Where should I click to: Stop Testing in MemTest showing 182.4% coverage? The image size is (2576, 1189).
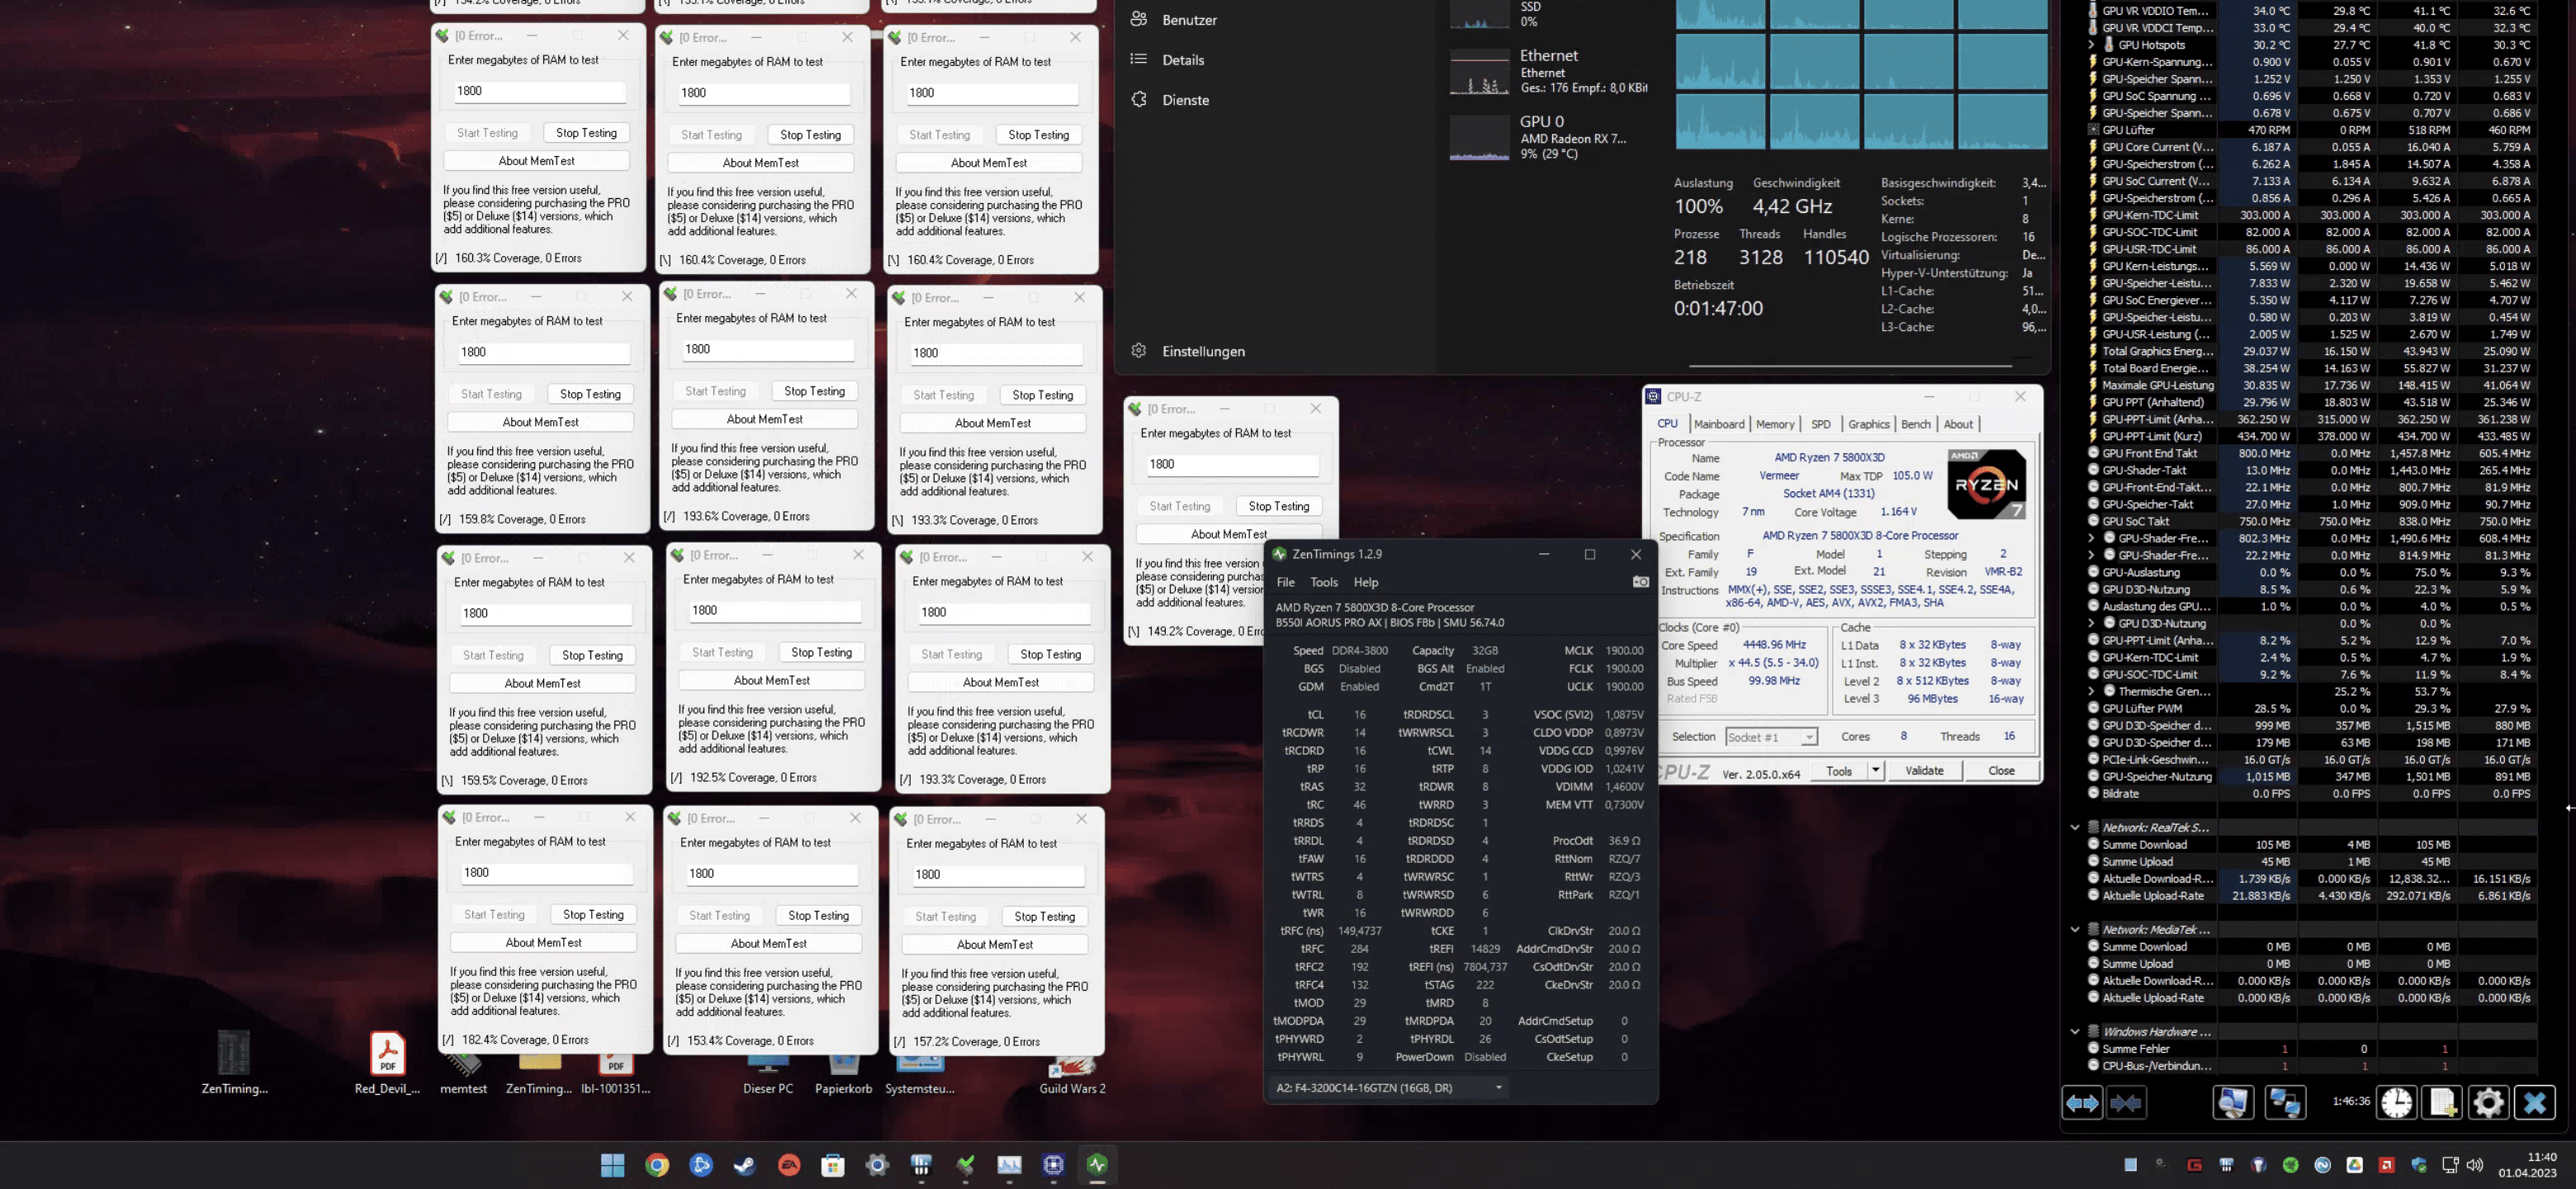(x=593, y=914)
